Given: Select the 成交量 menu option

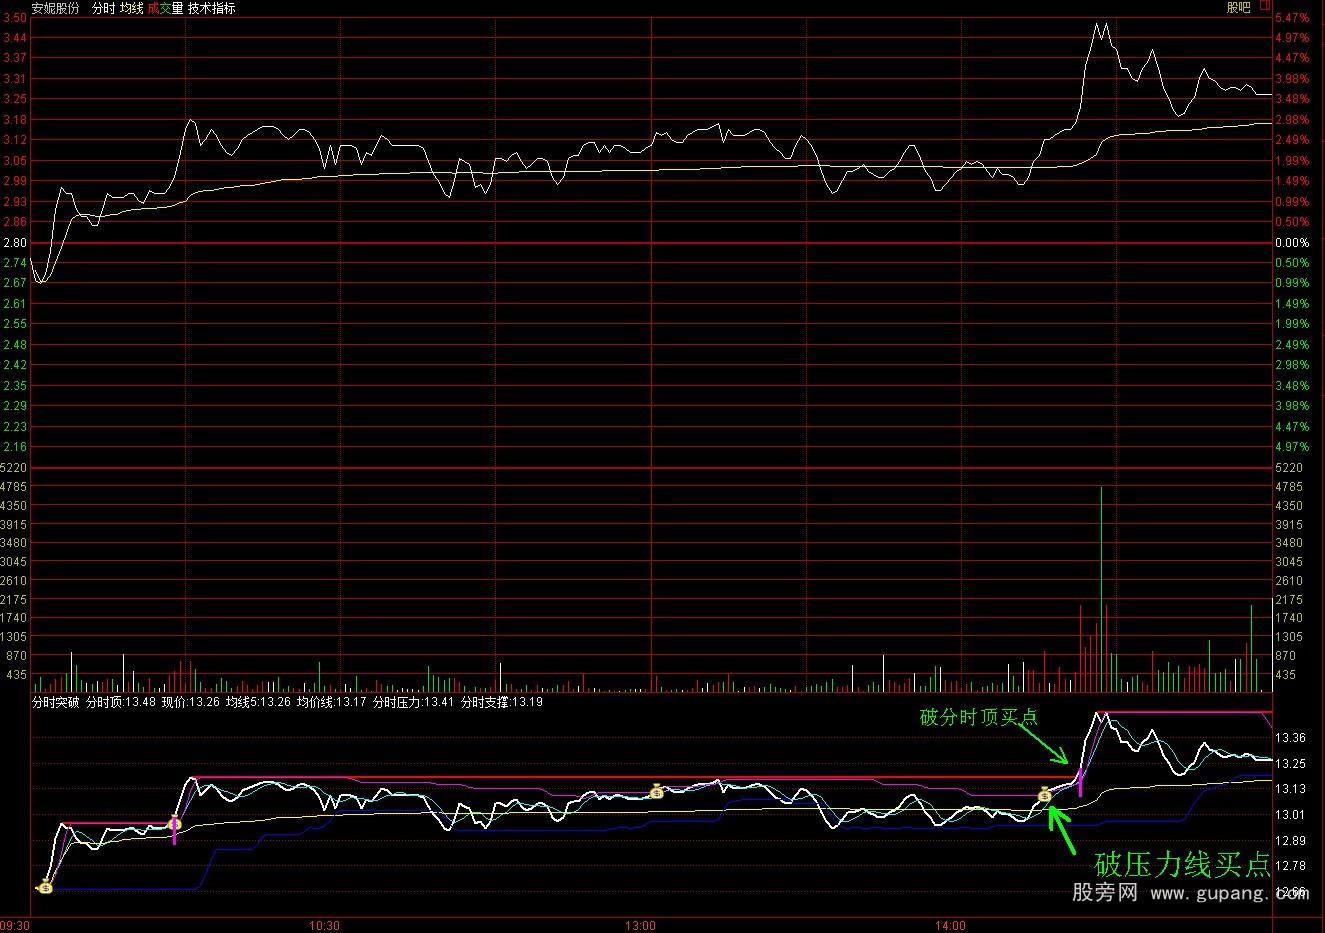Looking at the screenshot, I should pos(166,8).
